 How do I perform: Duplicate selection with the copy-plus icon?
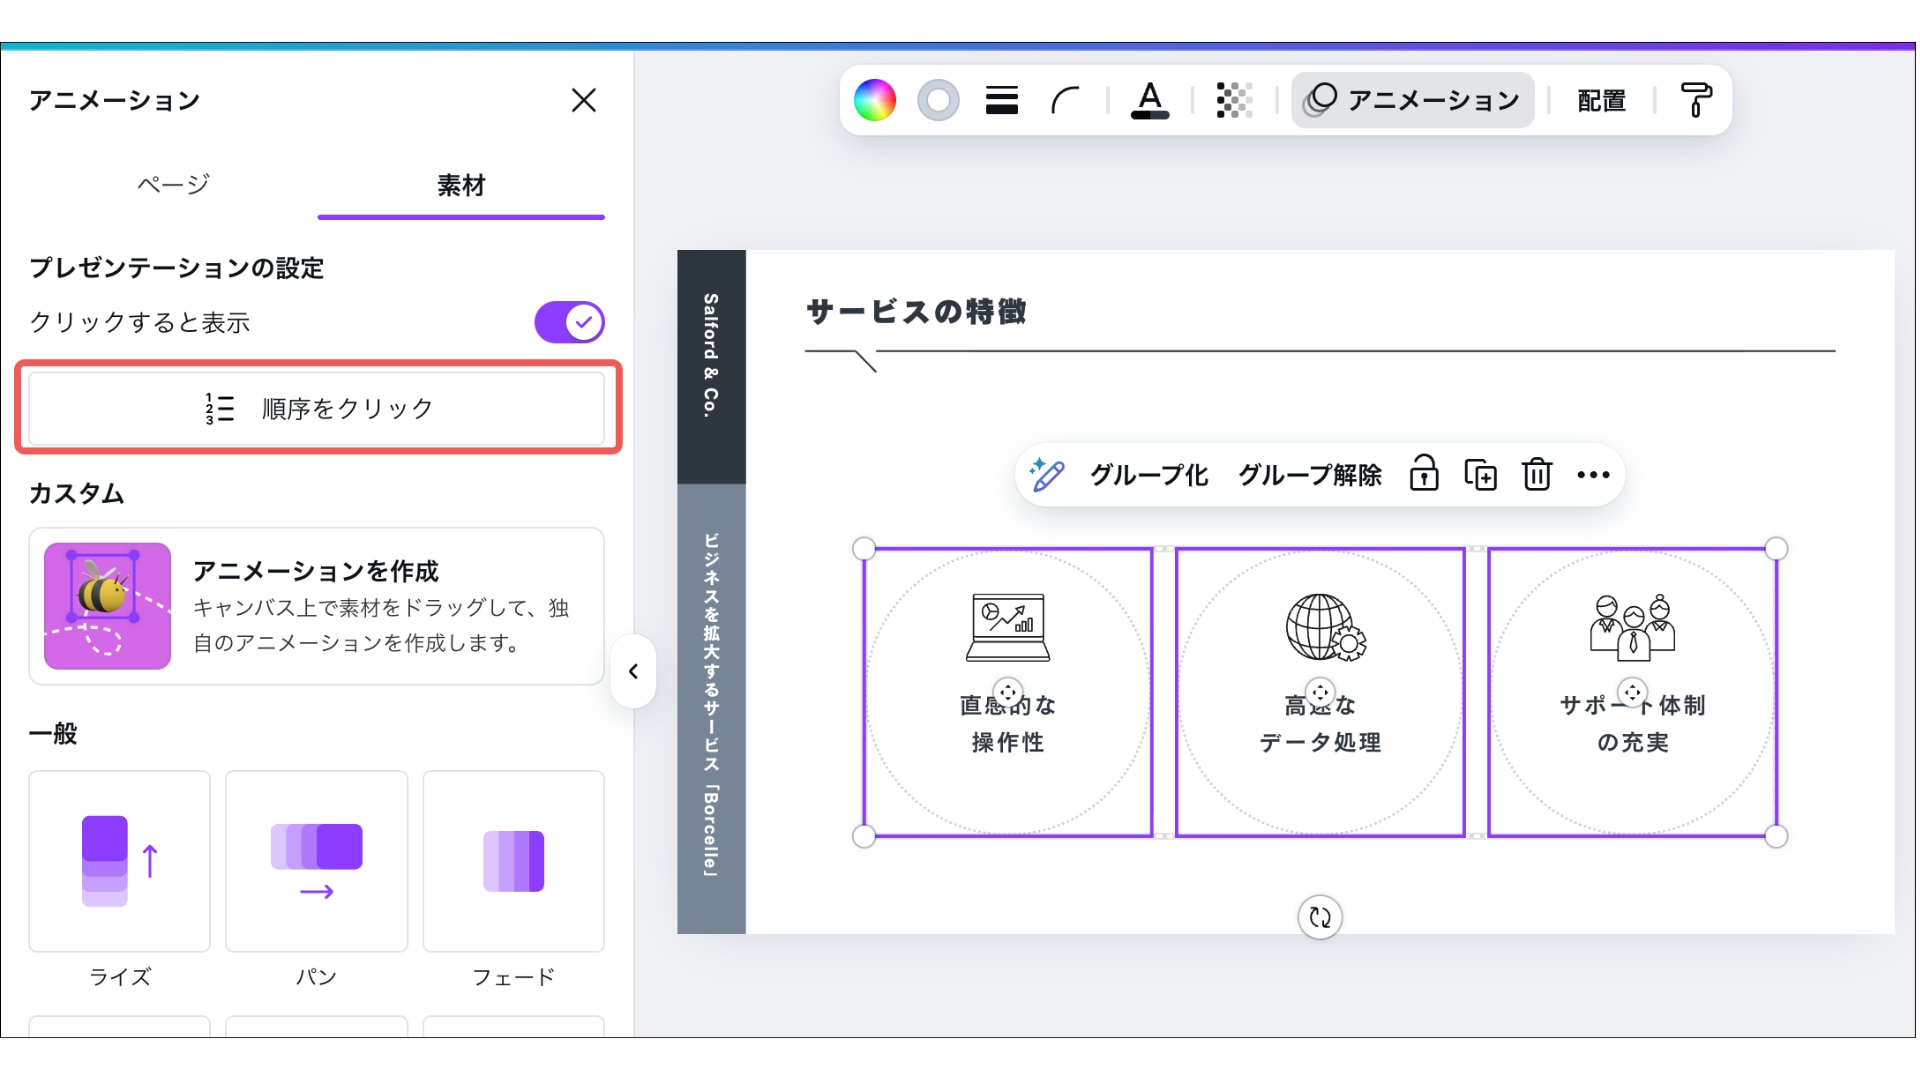coord(1480,474)
